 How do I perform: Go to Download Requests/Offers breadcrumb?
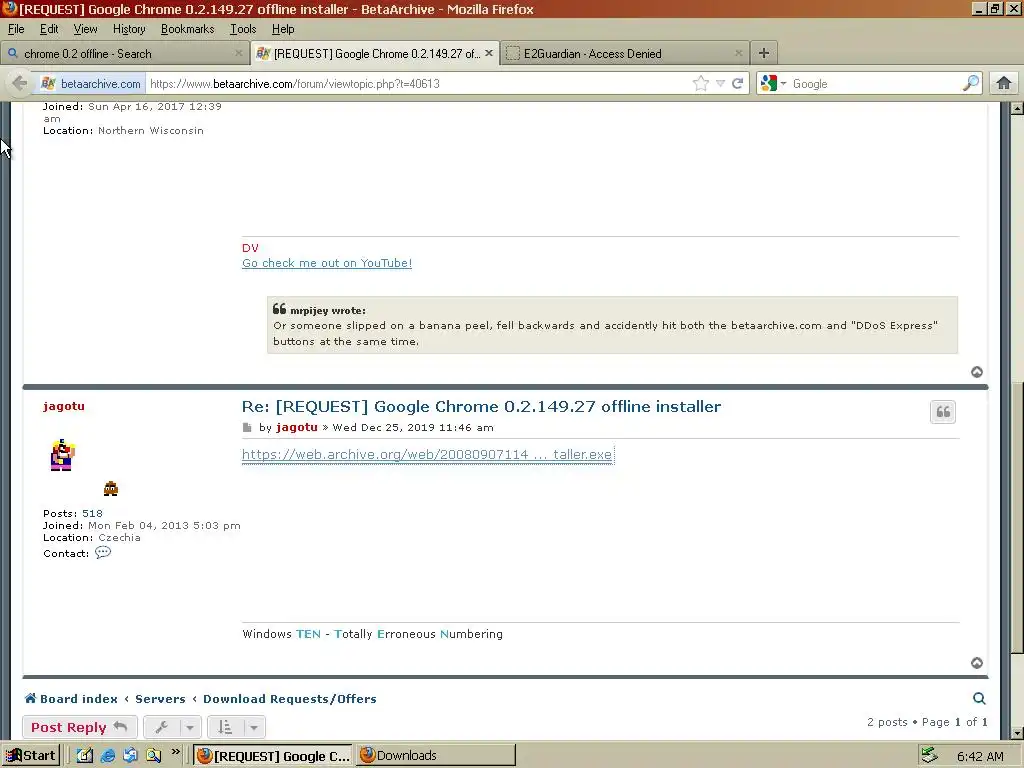(289, 699)
